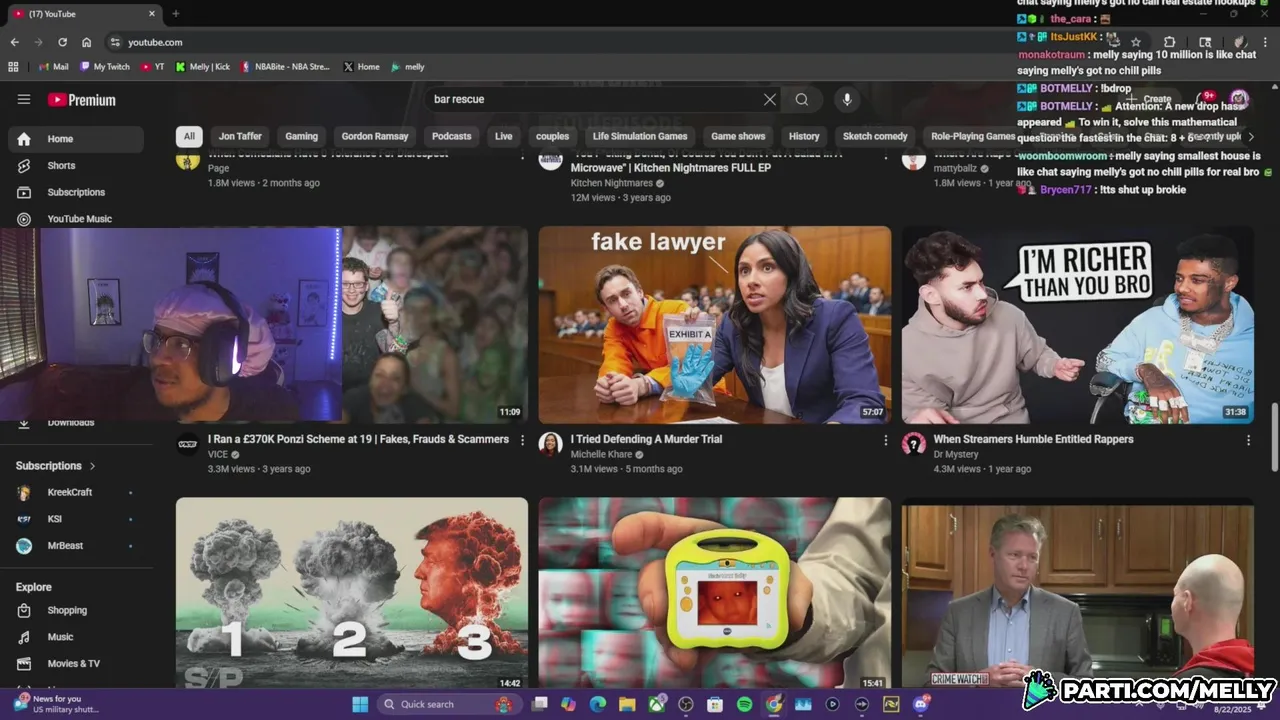Select the Jon Taffer filter chip

[240, 137]
